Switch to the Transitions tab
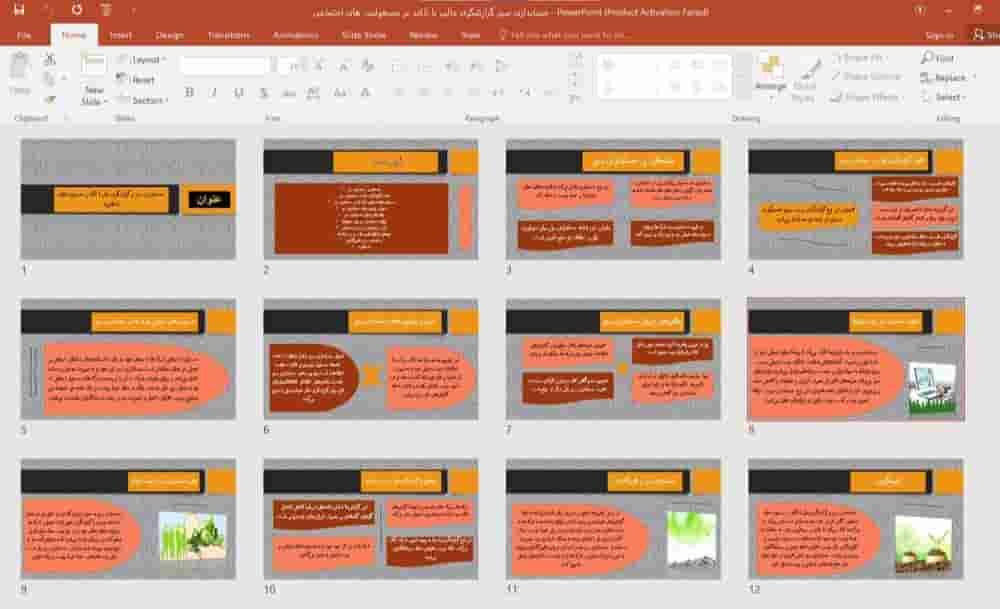This screenshot has width=1000, height=609. 228,35
